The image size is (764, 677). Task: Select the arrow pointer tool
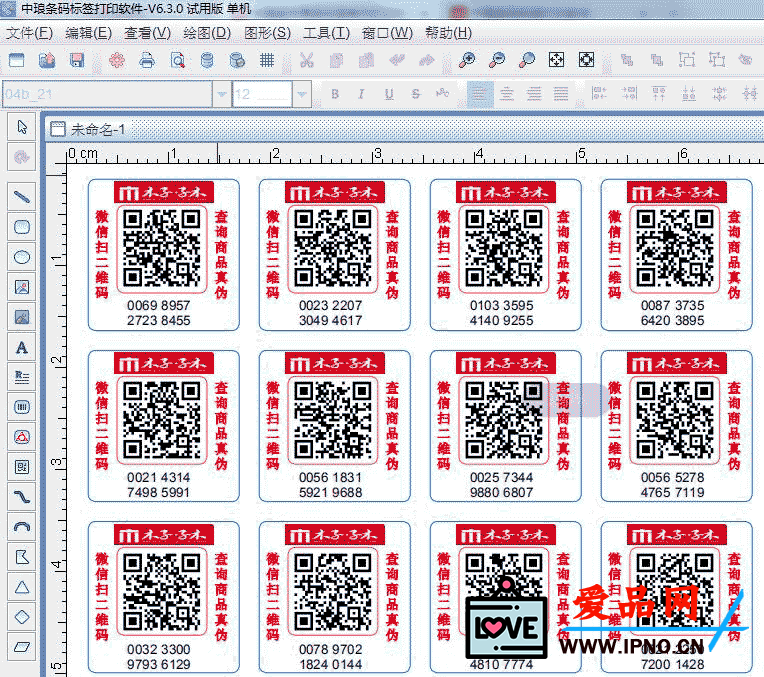[x=22, y=127]
